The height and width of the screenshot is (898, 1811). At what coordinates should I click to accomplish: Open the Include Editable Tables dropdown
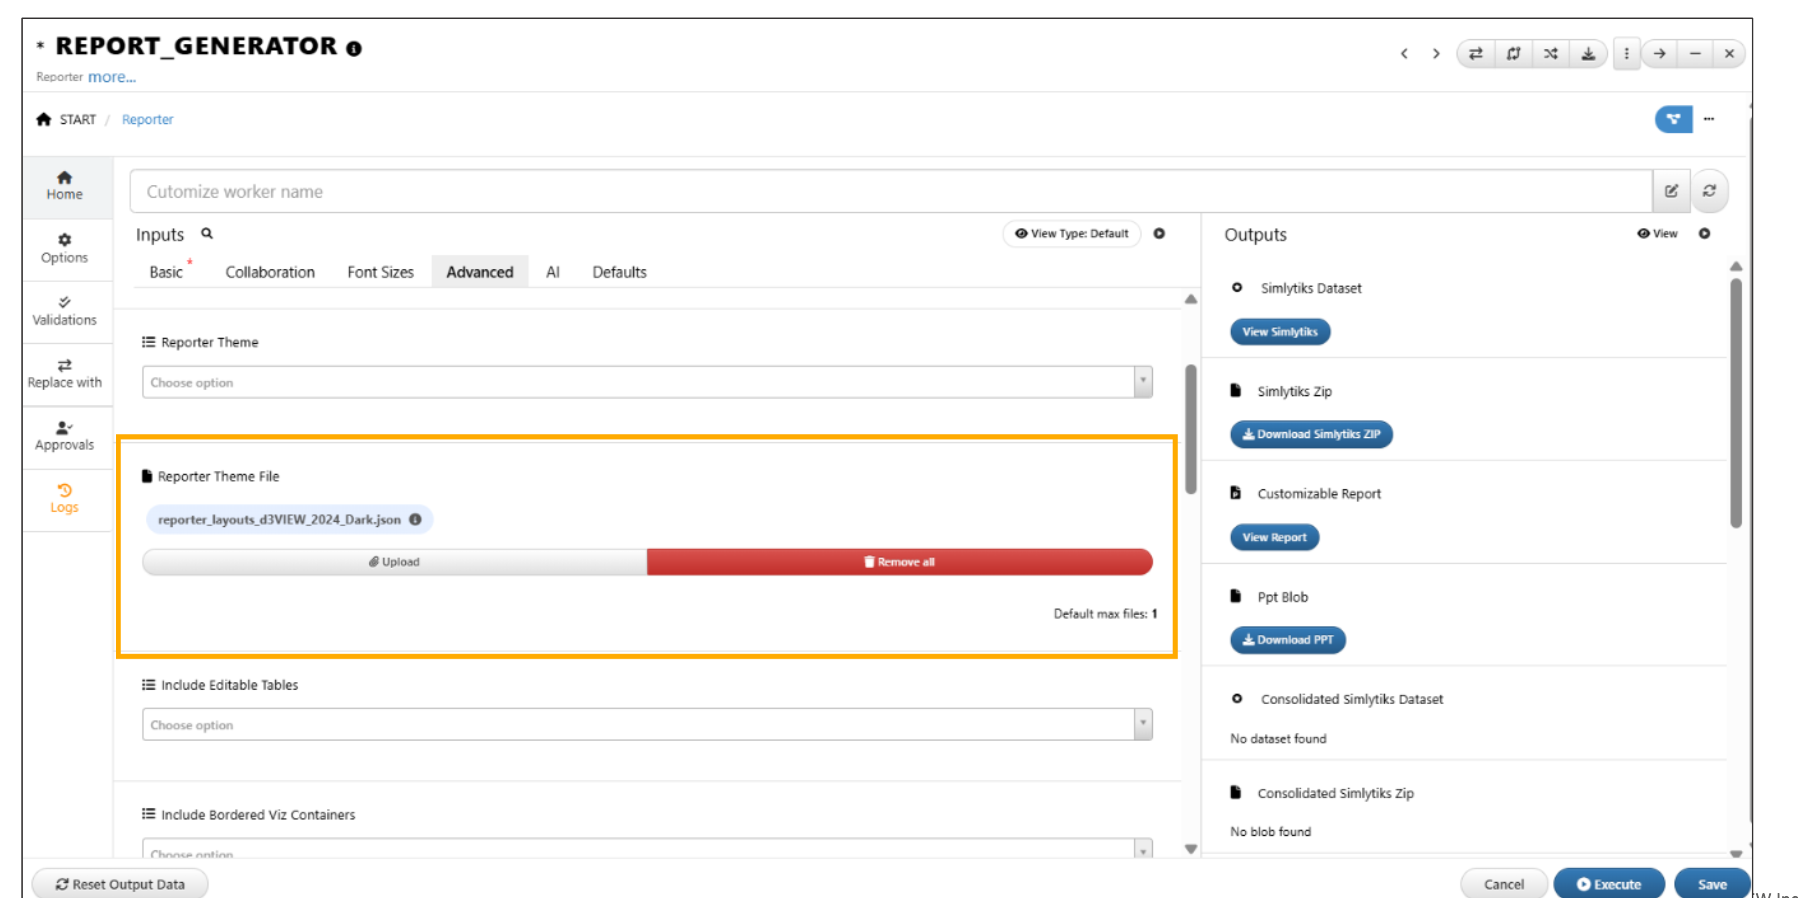tap(647, 725)
